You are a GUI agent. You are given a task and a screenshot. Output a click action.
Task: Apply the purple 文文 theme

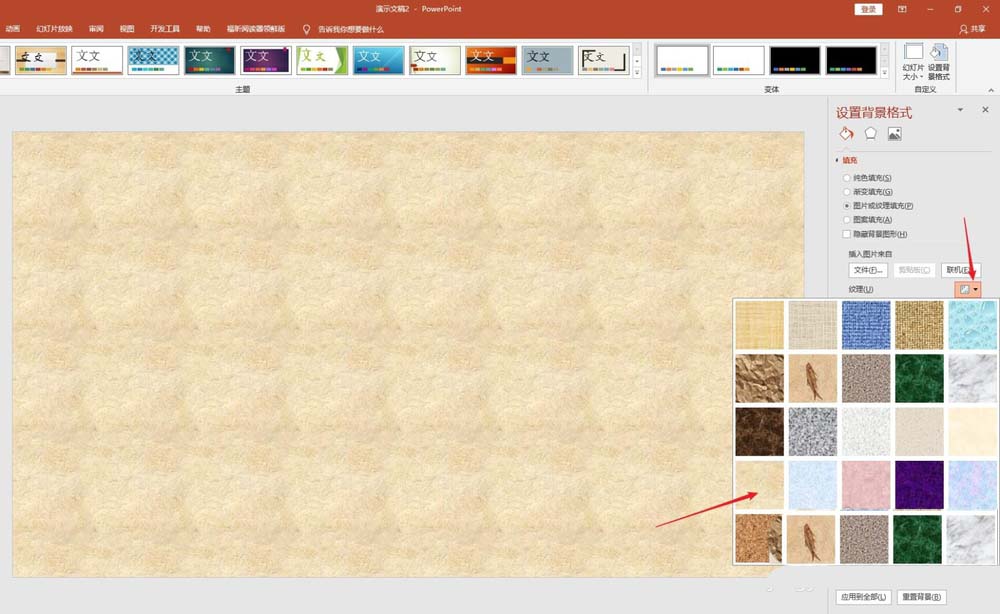coord(266,61)
